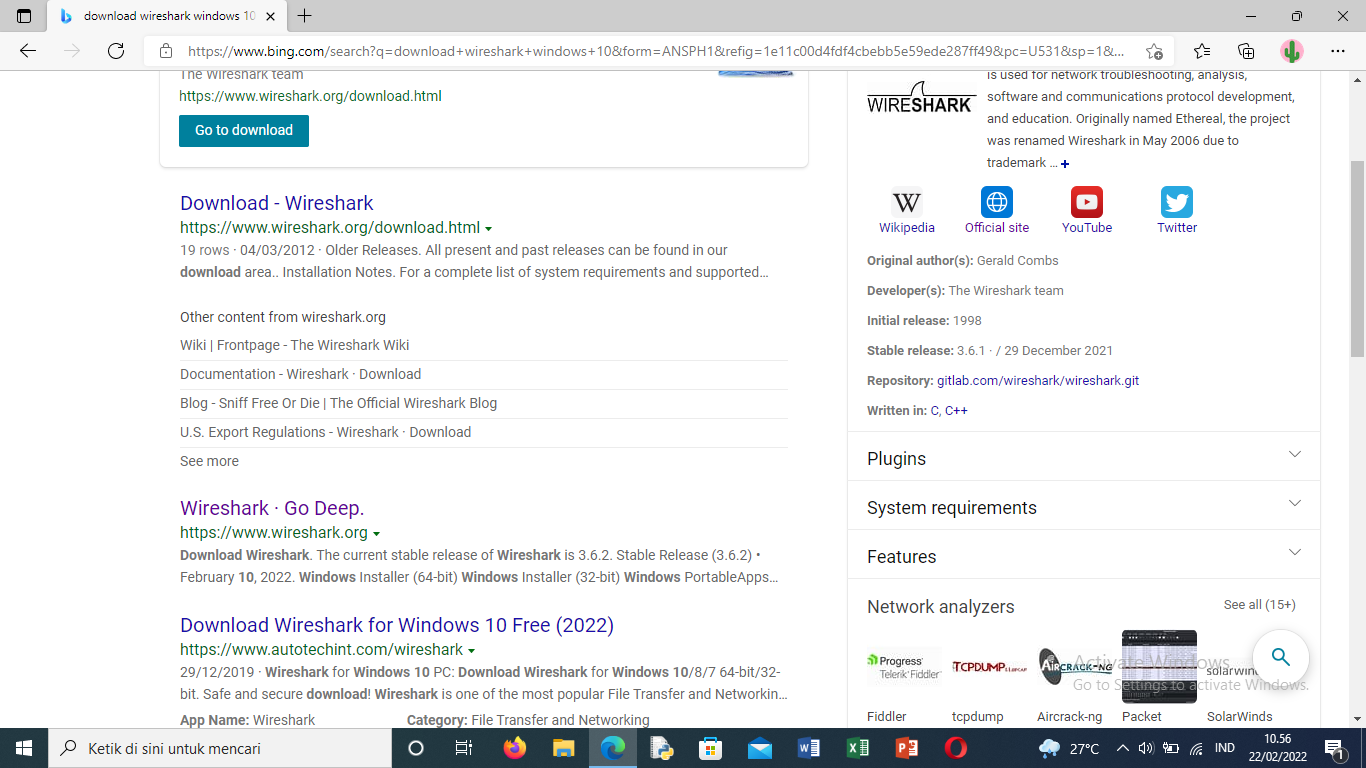
Task: Open Download Wireshark for Windows 10 Free result
Action: click(397, 625)
